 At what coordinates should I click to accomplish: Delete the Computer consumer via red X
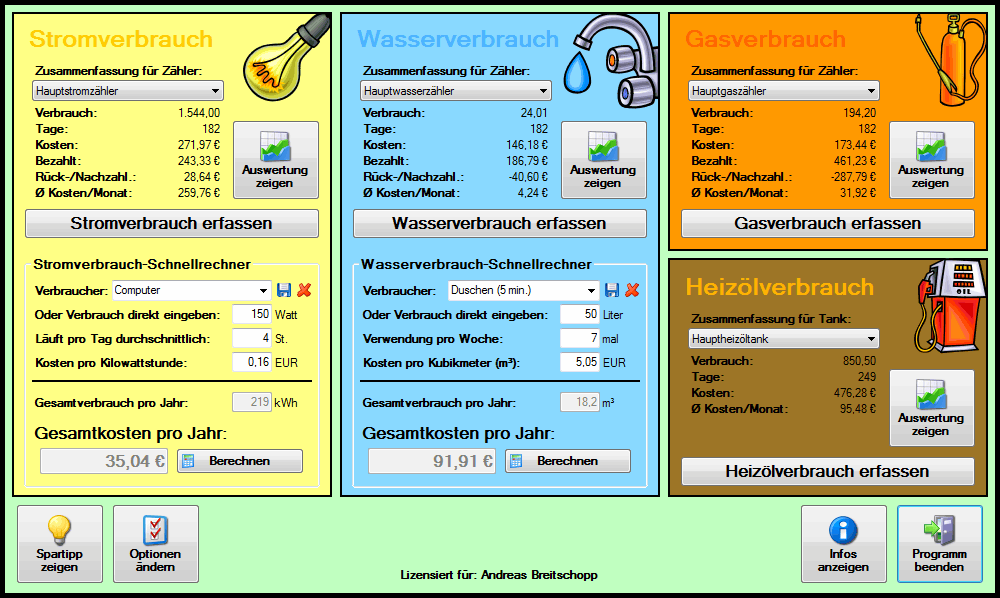coord(303,288)
